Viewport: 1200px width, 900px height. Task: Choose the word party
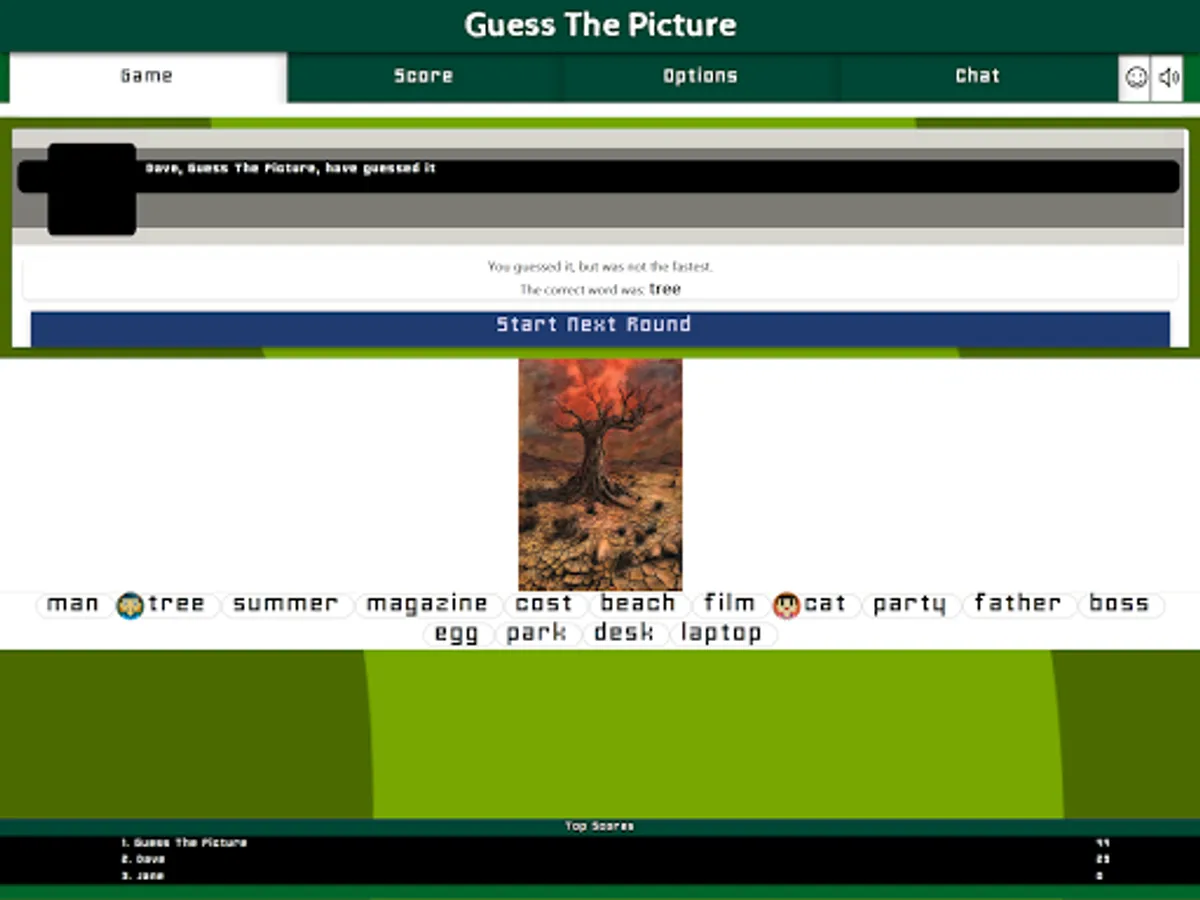point(910,605)
